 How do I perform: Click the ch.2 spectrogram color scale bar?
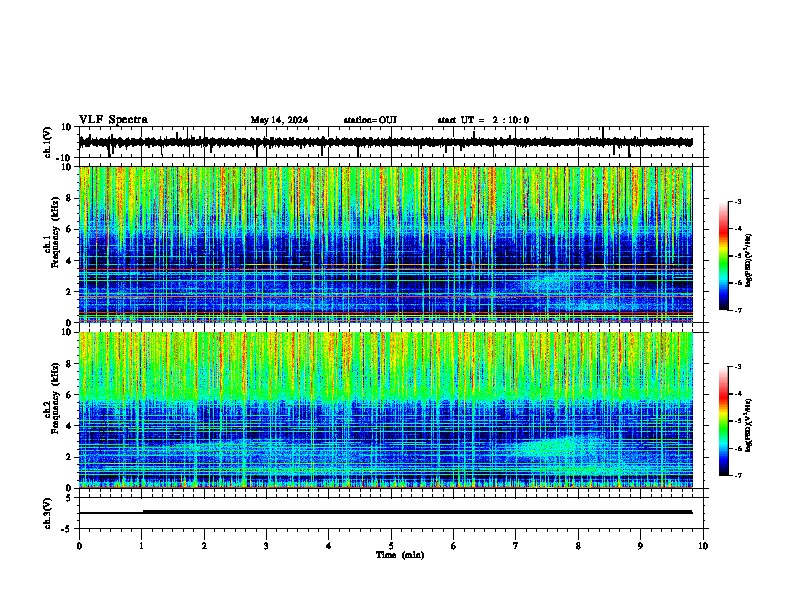pyautogui.click(x=723, y=421)
